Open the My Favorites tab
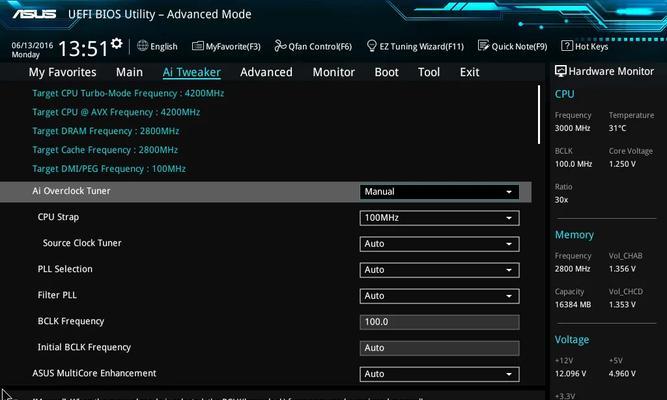Viewport: 667px width, 400px height. pos(63,72)
